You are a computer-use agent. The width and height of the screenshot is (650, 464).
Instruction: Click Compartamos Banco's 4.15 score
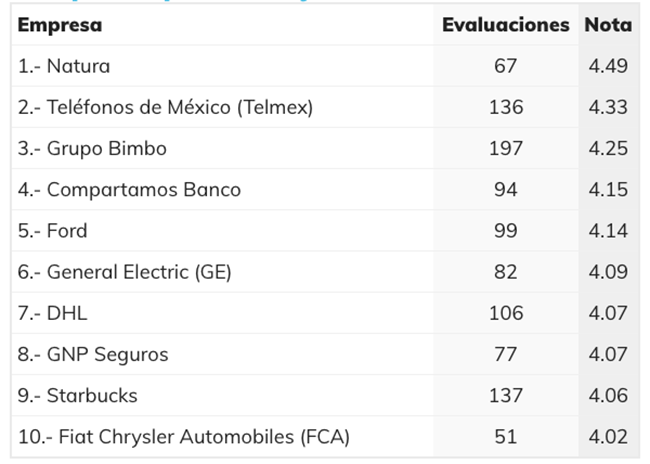click(609, 189)
